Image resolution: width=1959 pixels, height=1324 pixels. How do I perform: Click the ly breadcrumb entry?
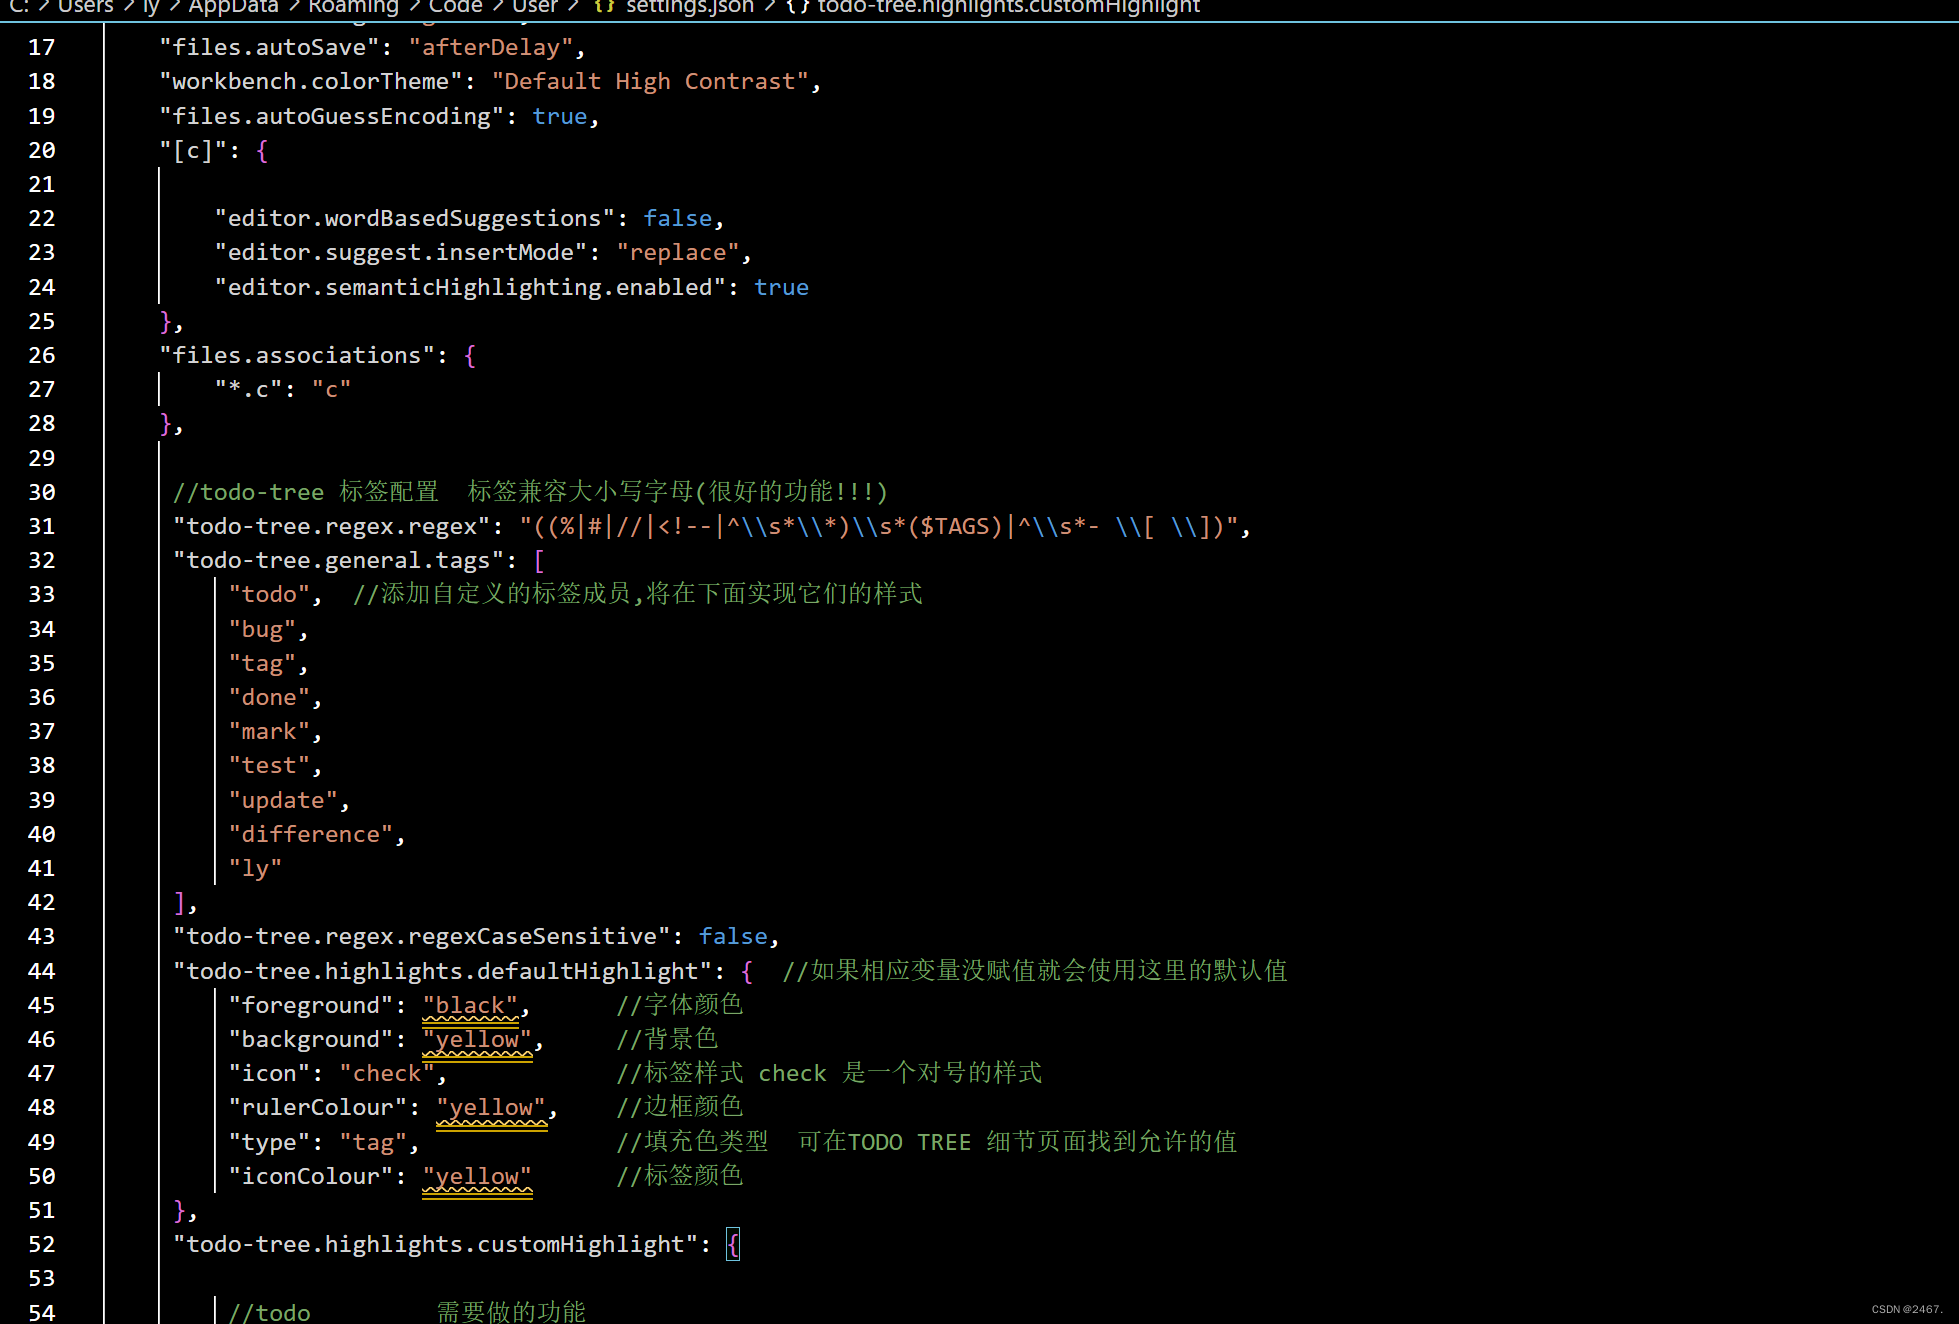click(150, 8)
